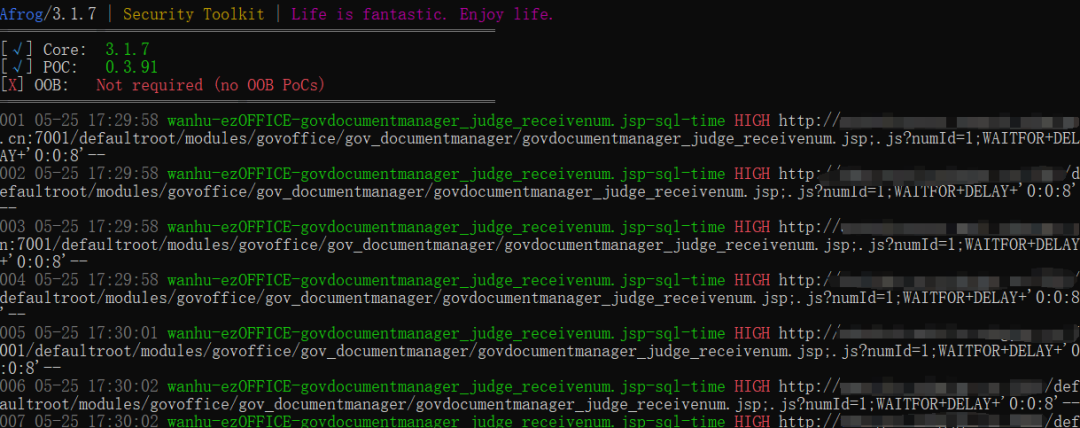This screenshot has height=428, width=1080.
Task: Click timestamp 17:29:58 in result 003
Action: [123, 227]
